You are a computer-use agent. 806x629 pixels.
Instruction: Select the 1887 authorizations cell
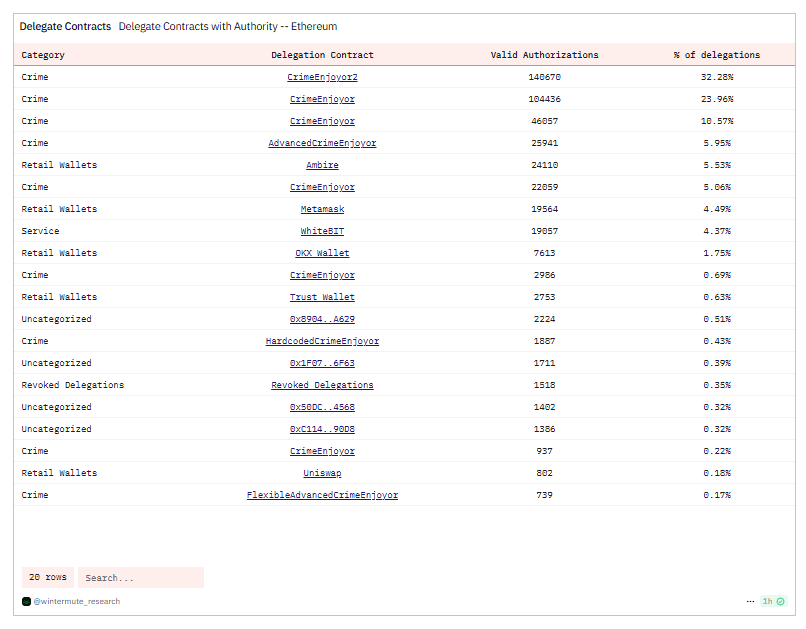[x=544, y=341]
